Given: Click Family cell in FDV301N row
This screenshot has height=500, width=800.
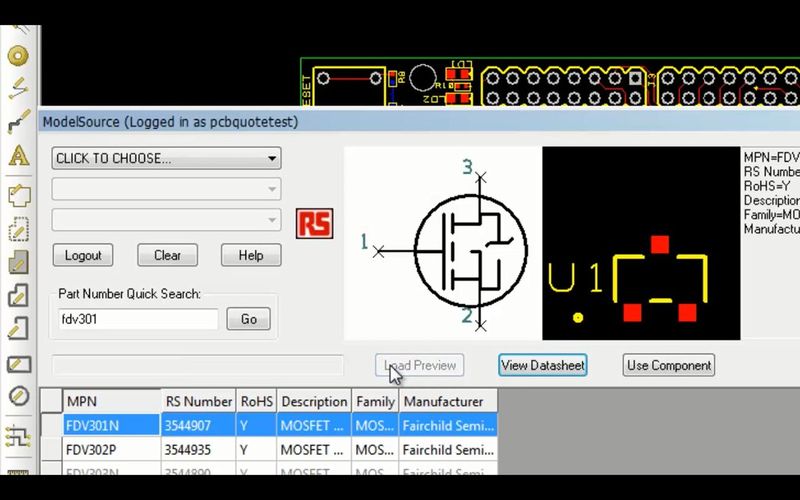Looking at the screenshot, I should pos(376,425).
